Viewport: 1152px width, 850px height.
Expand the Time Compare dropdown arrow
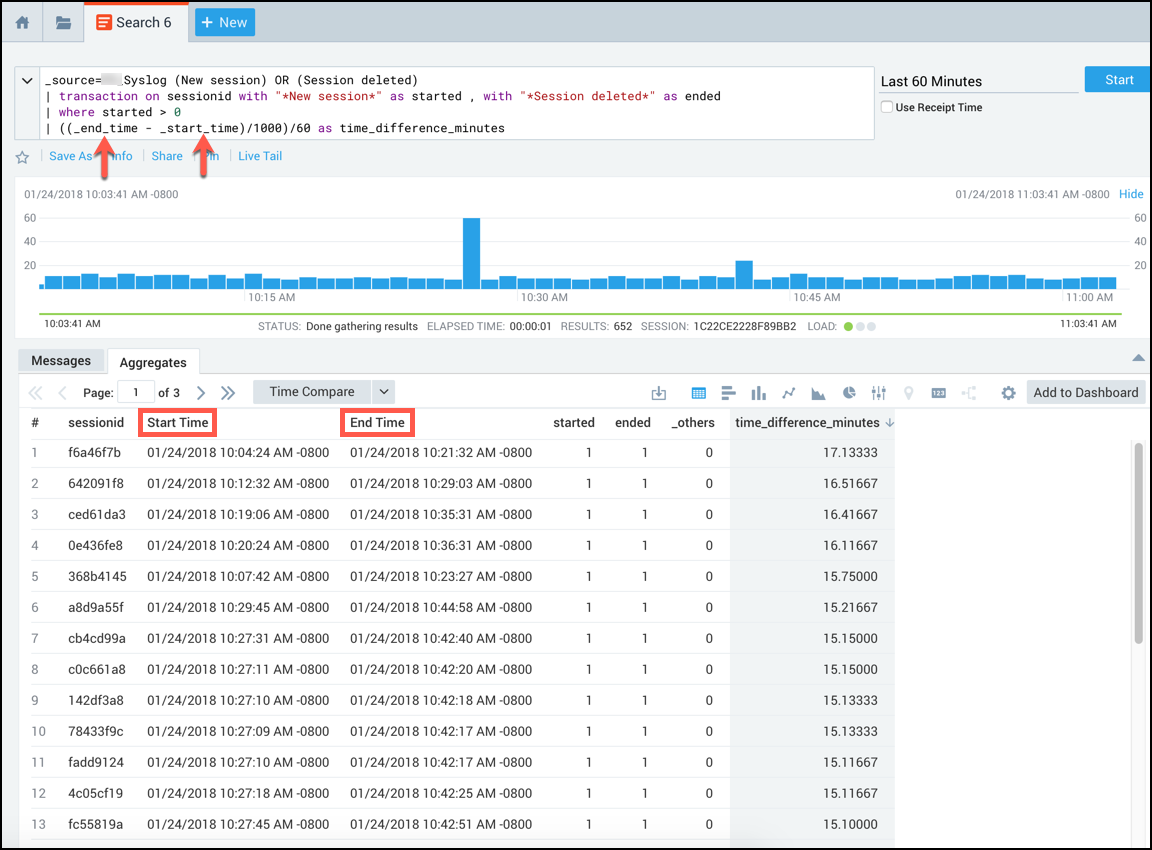384,392
